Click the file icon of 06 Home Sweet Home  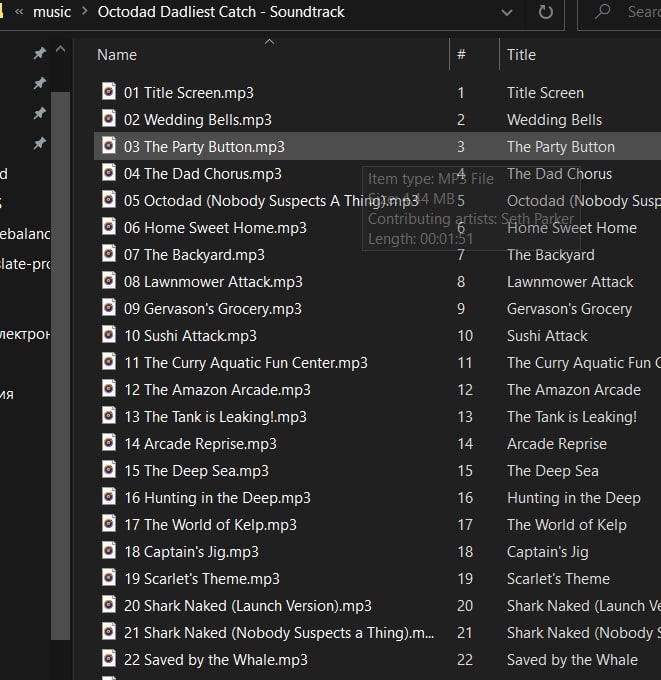point(109,226)
